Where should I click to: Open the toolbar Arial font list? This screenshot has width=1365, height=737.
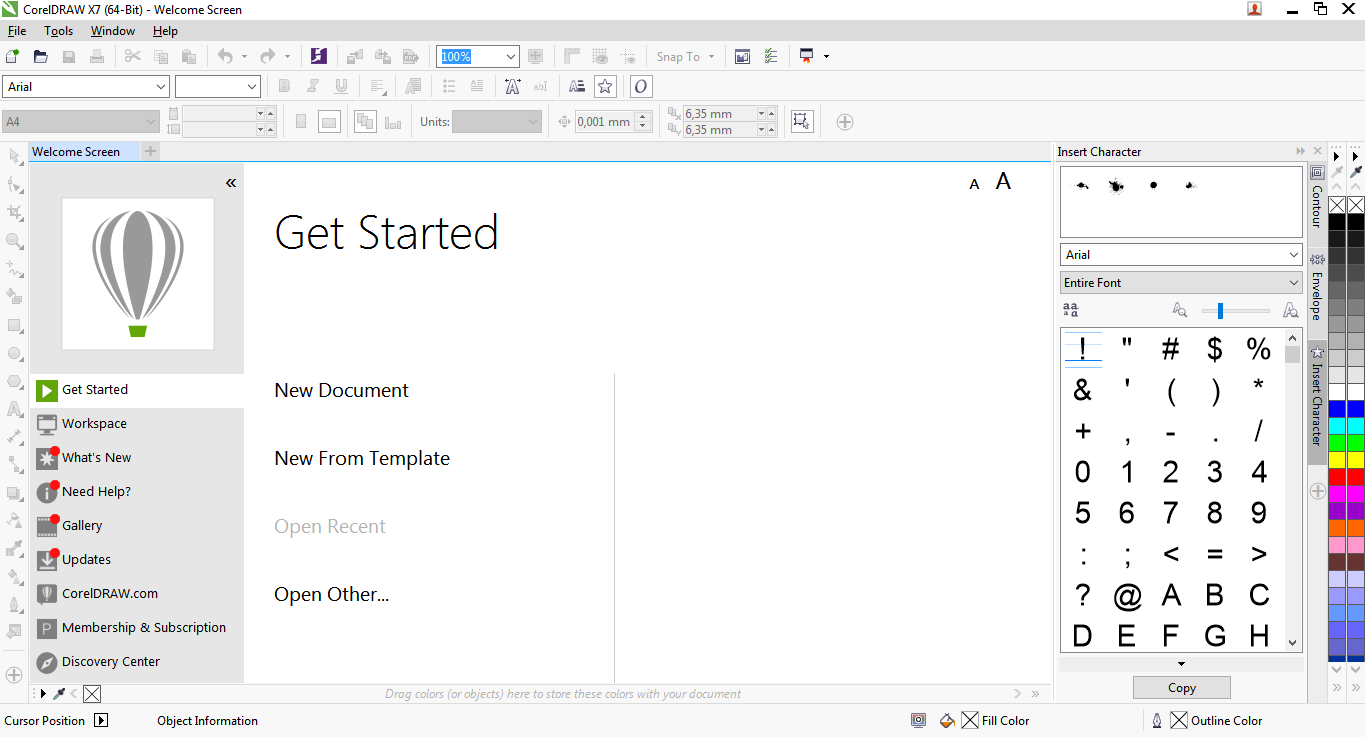tap(161, 87)
